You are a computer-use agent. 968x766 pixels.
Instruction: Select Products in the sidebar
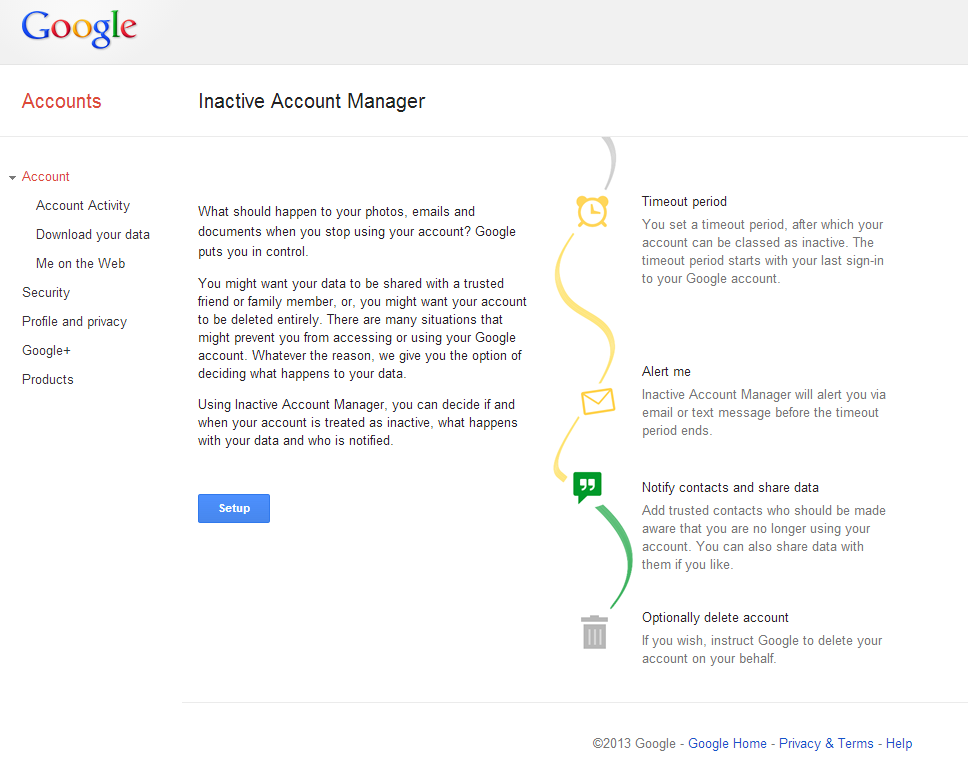click(48, 380)
